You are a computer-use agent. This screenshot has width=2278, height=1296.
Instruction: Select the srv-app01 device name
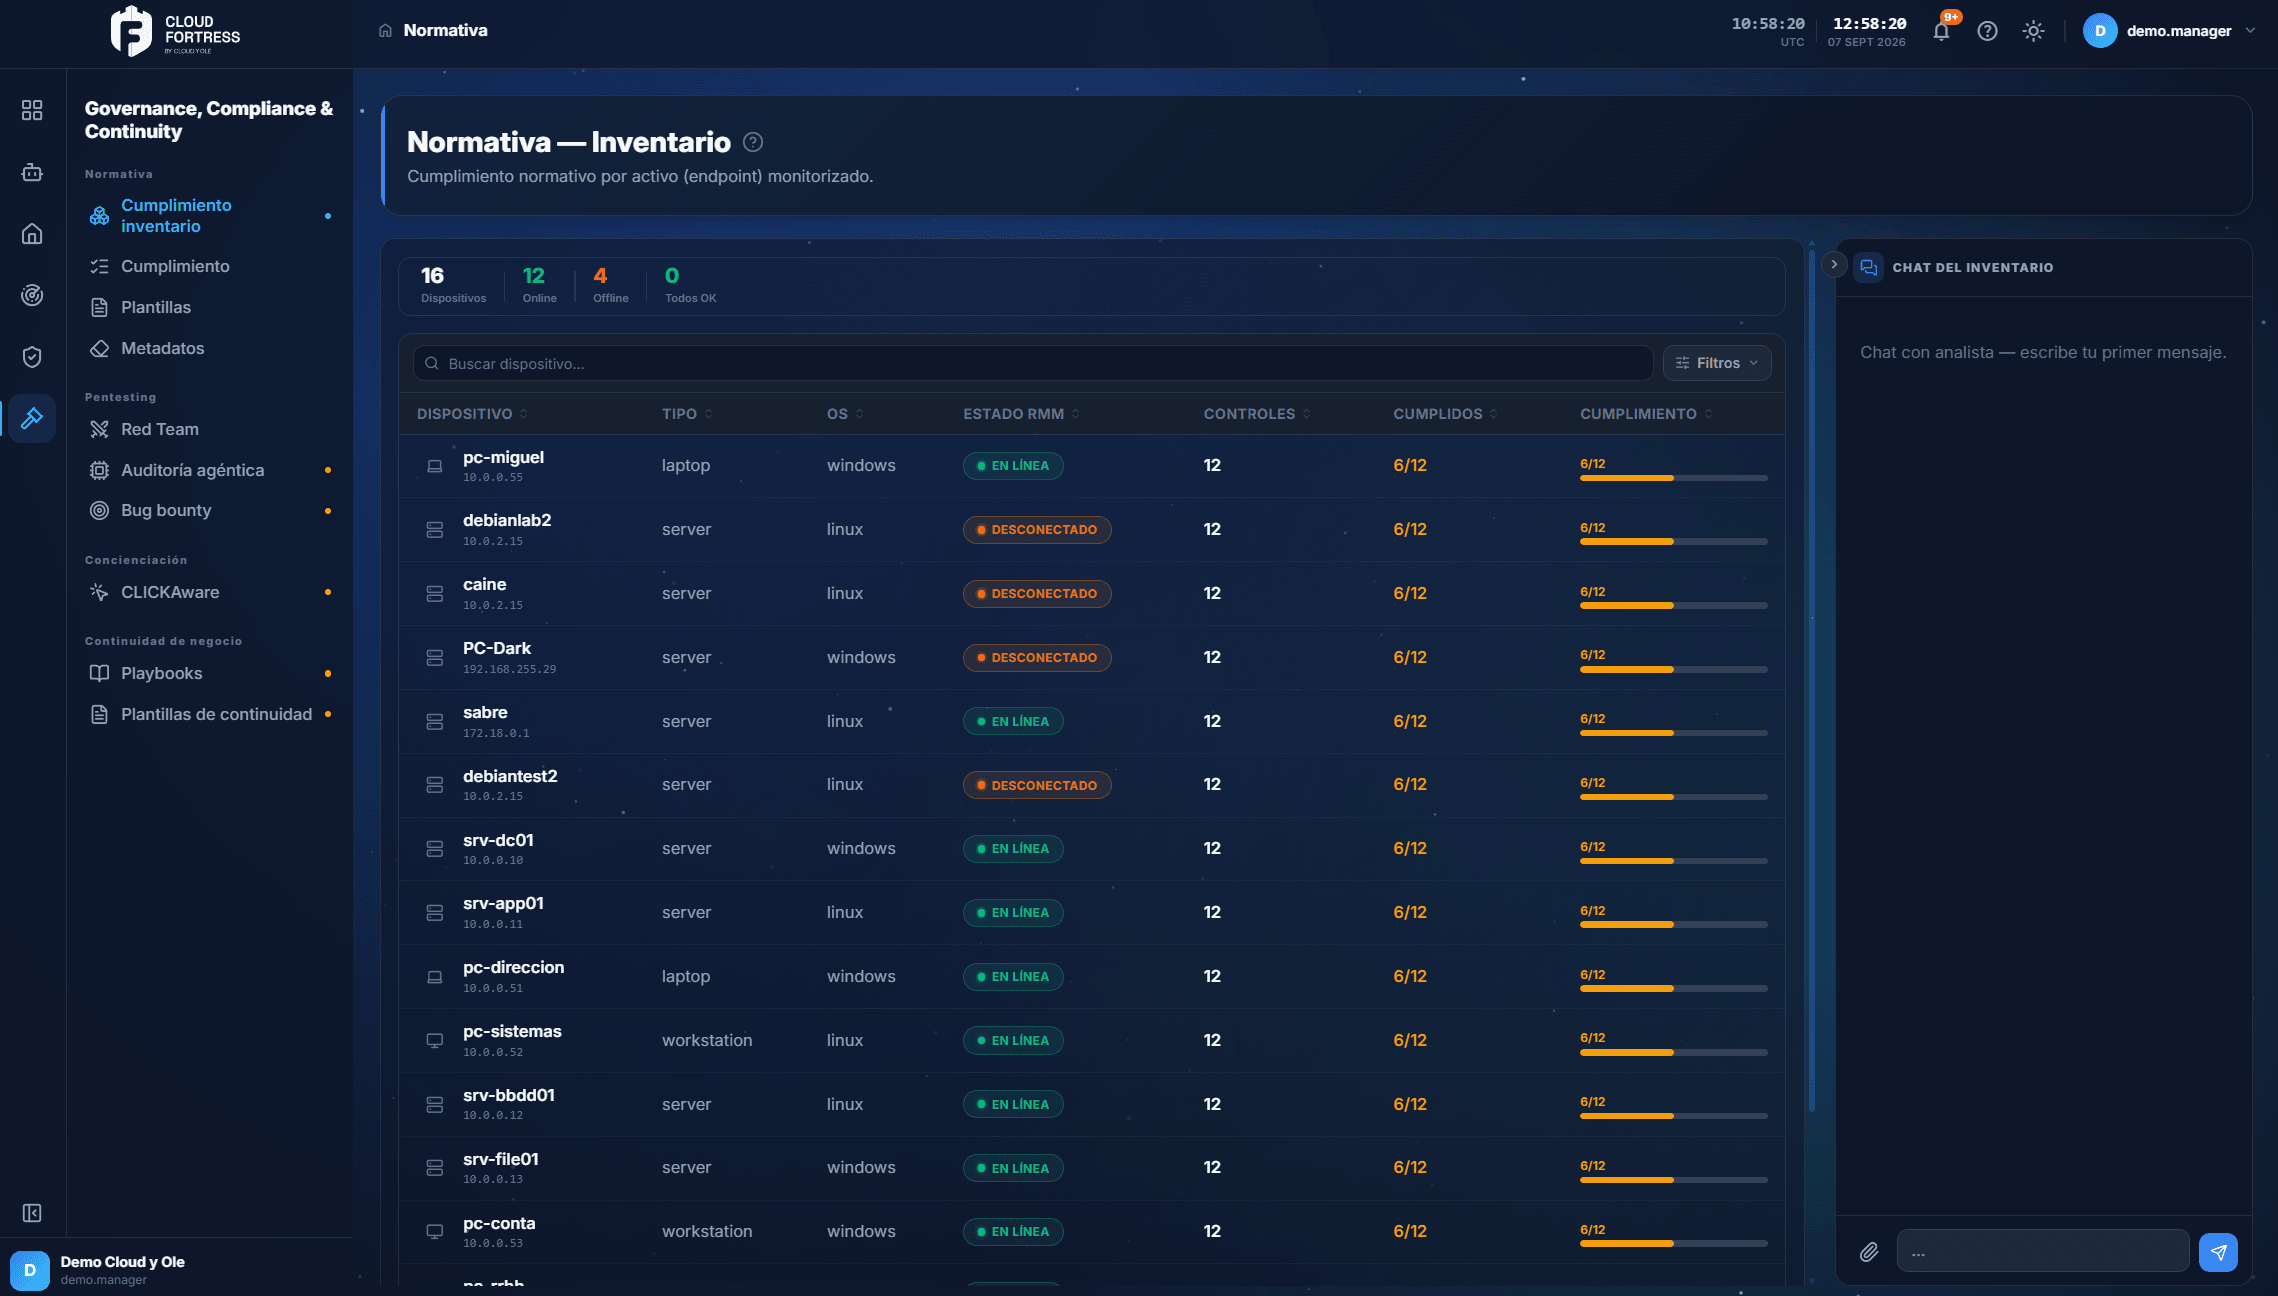click(503, 903)
